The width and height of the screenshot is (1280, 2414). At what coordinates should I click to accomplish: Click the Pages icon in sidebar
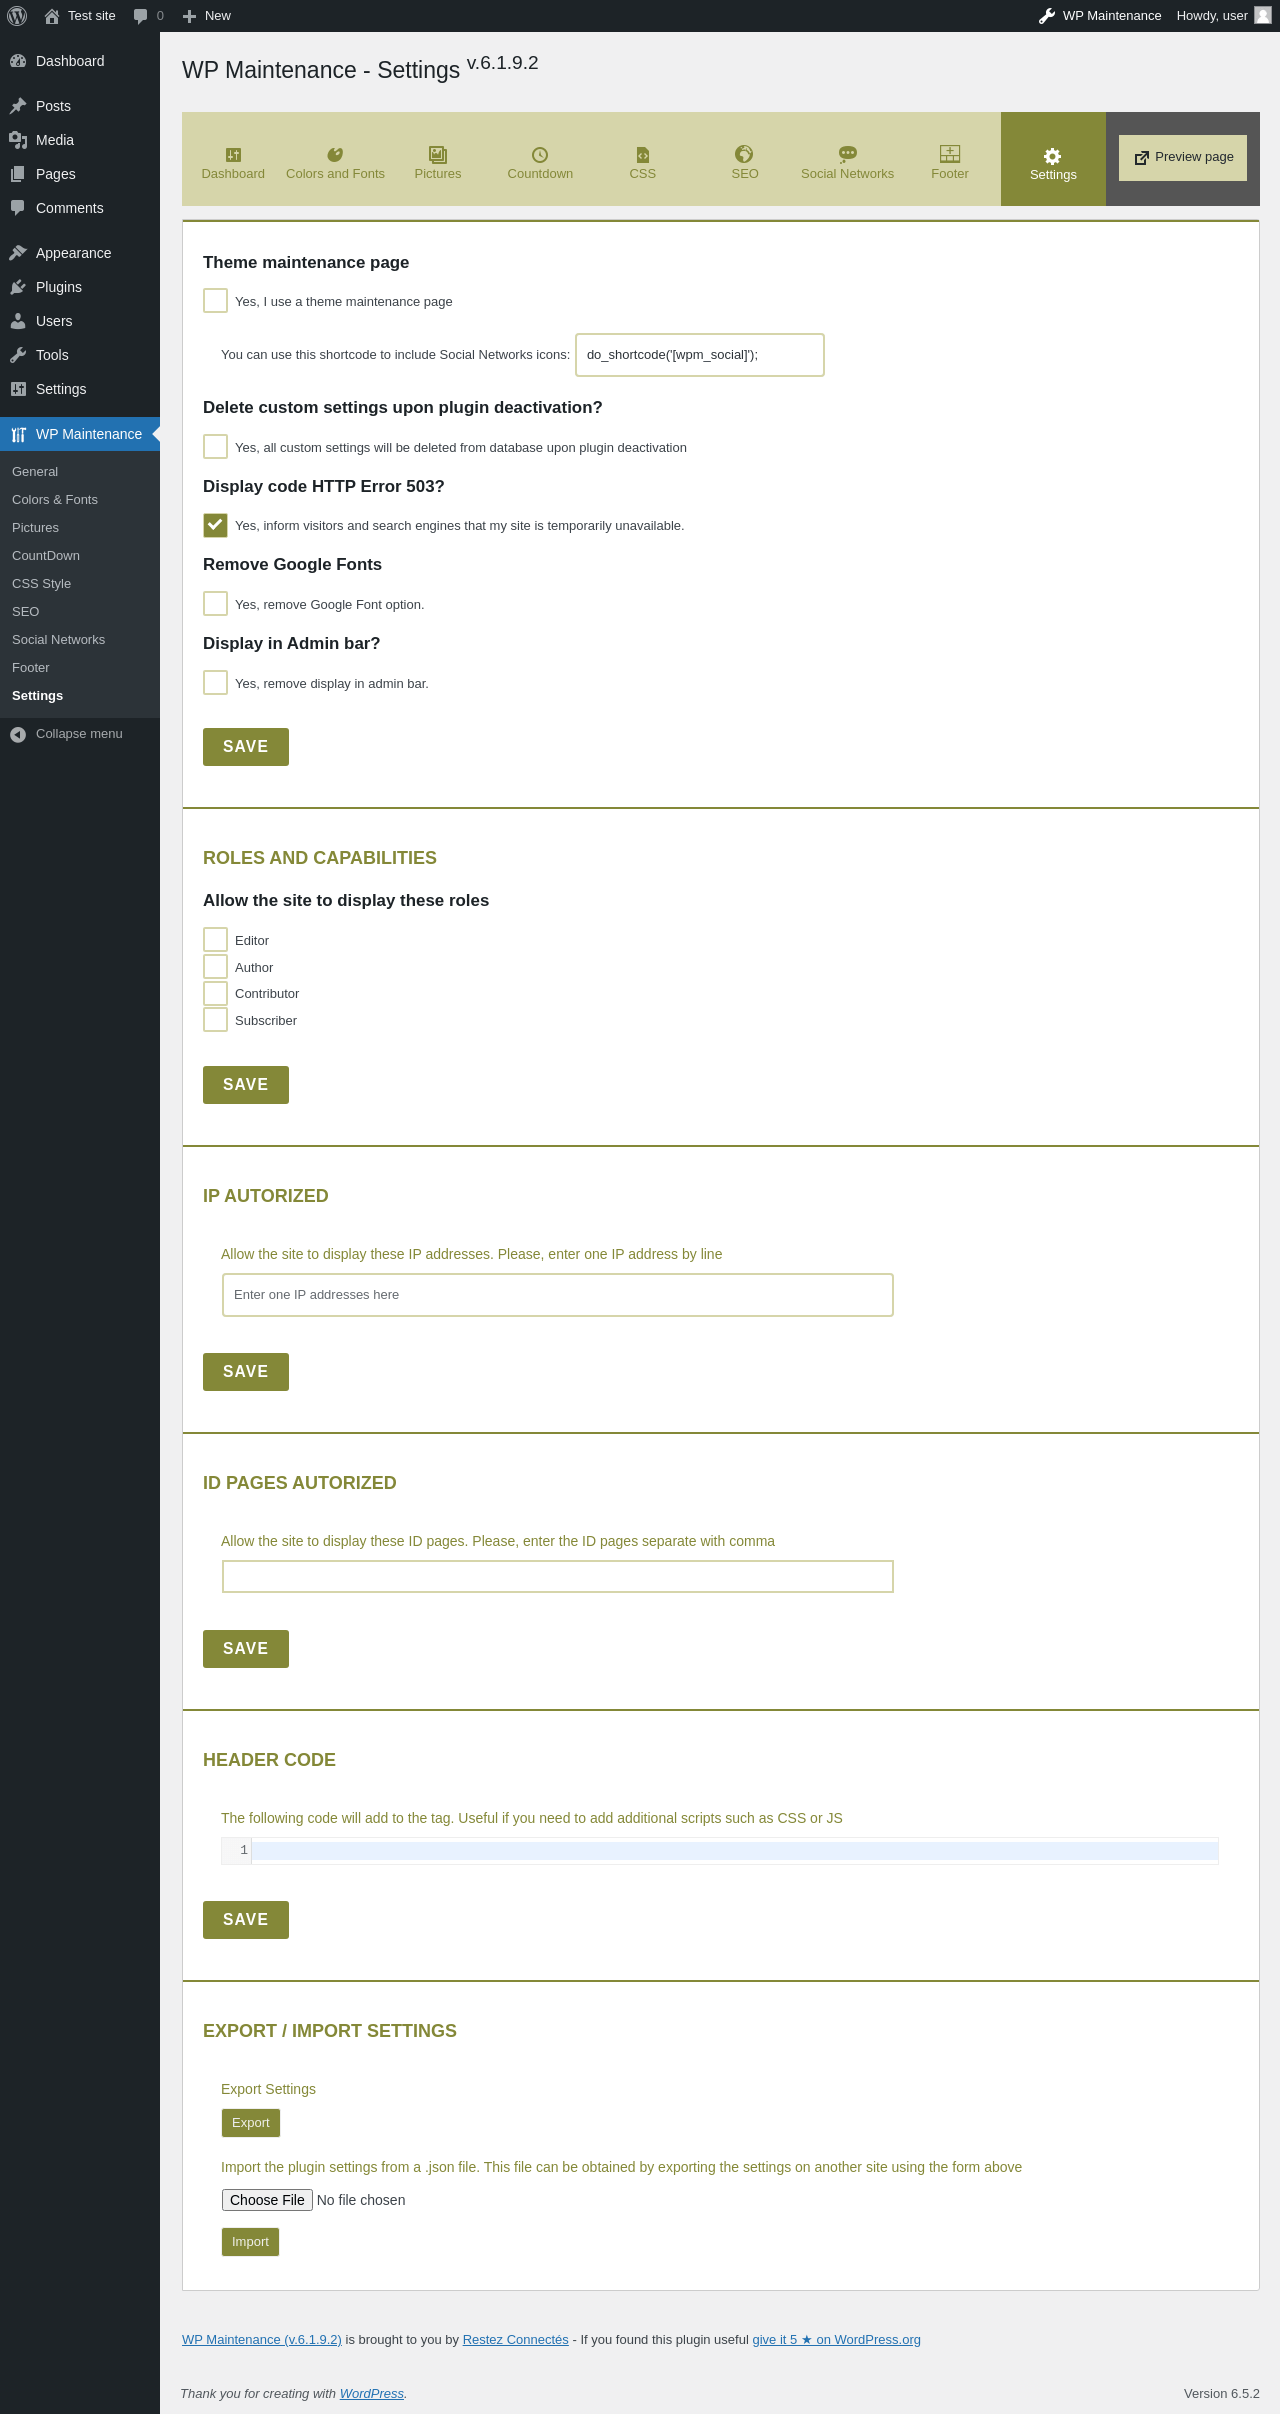point(18,174)
